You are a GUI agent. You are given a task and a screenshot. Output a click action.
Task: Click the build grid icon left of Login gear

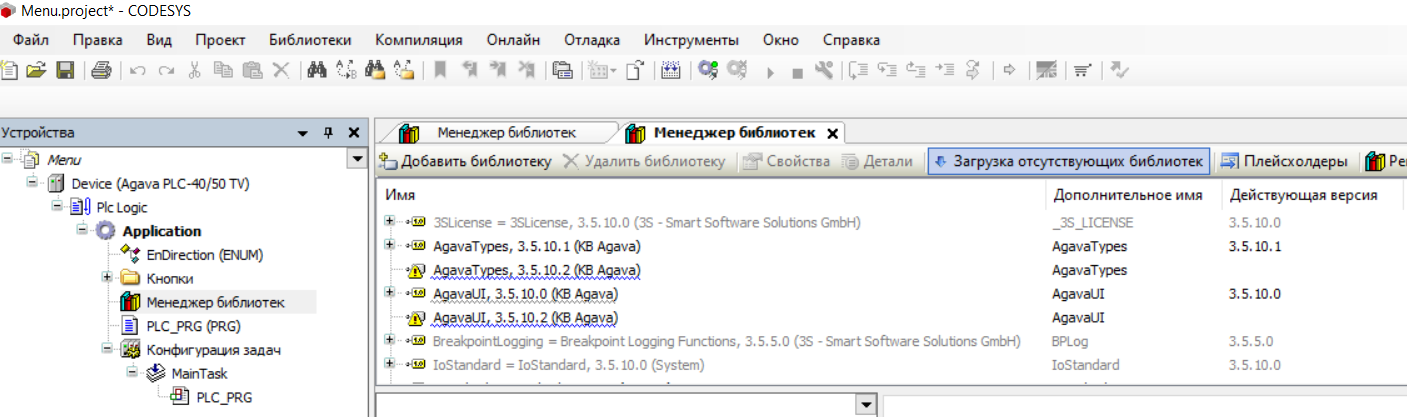(671, 71)
